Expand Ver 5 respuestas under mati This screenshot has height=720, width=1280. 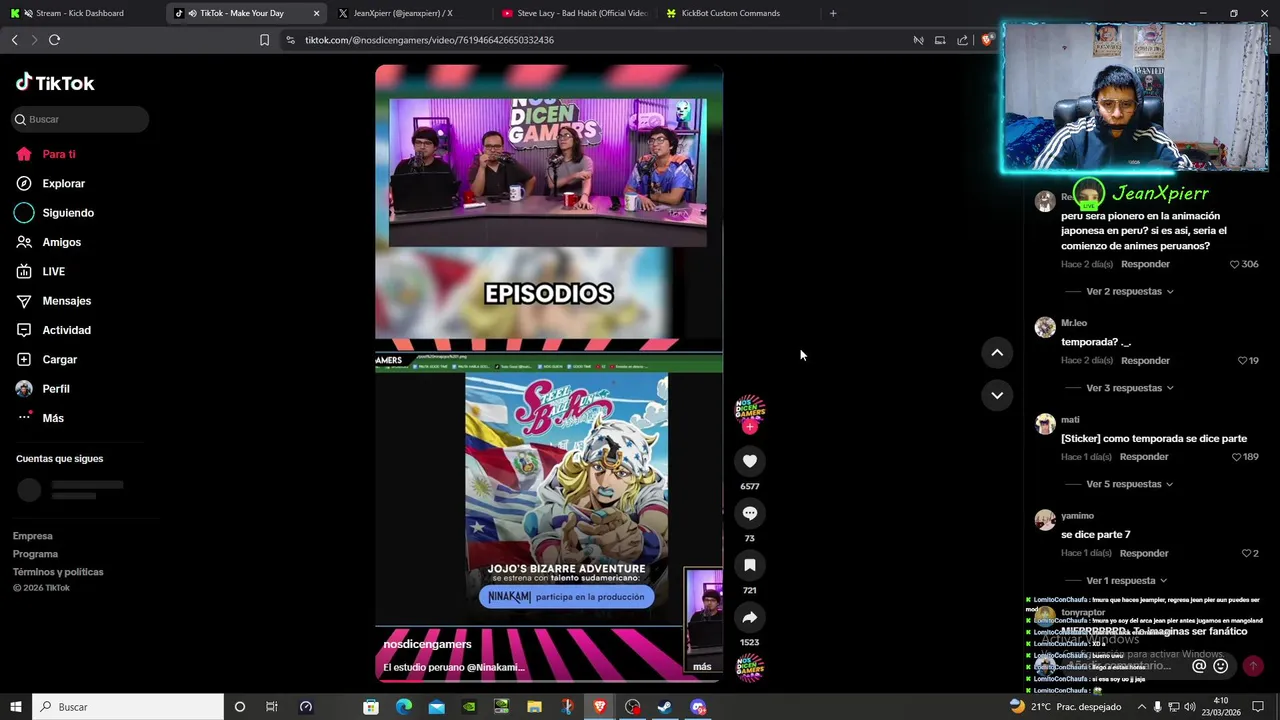tap(1130, 484)
